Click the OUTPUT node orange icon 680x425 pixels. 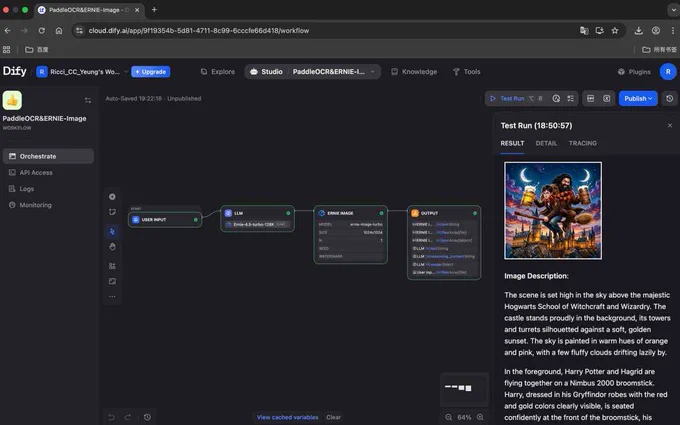click(415, 213)
